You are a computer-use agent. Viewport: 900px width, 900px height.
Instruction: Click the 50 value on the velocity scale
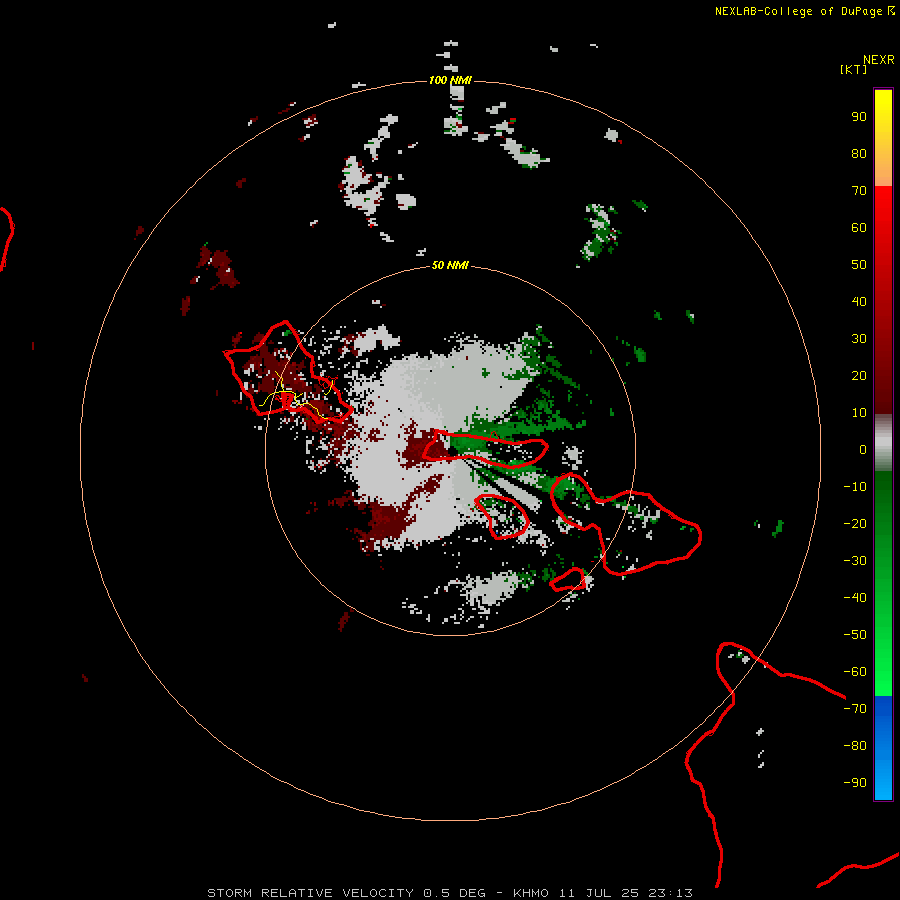[859, 265]
